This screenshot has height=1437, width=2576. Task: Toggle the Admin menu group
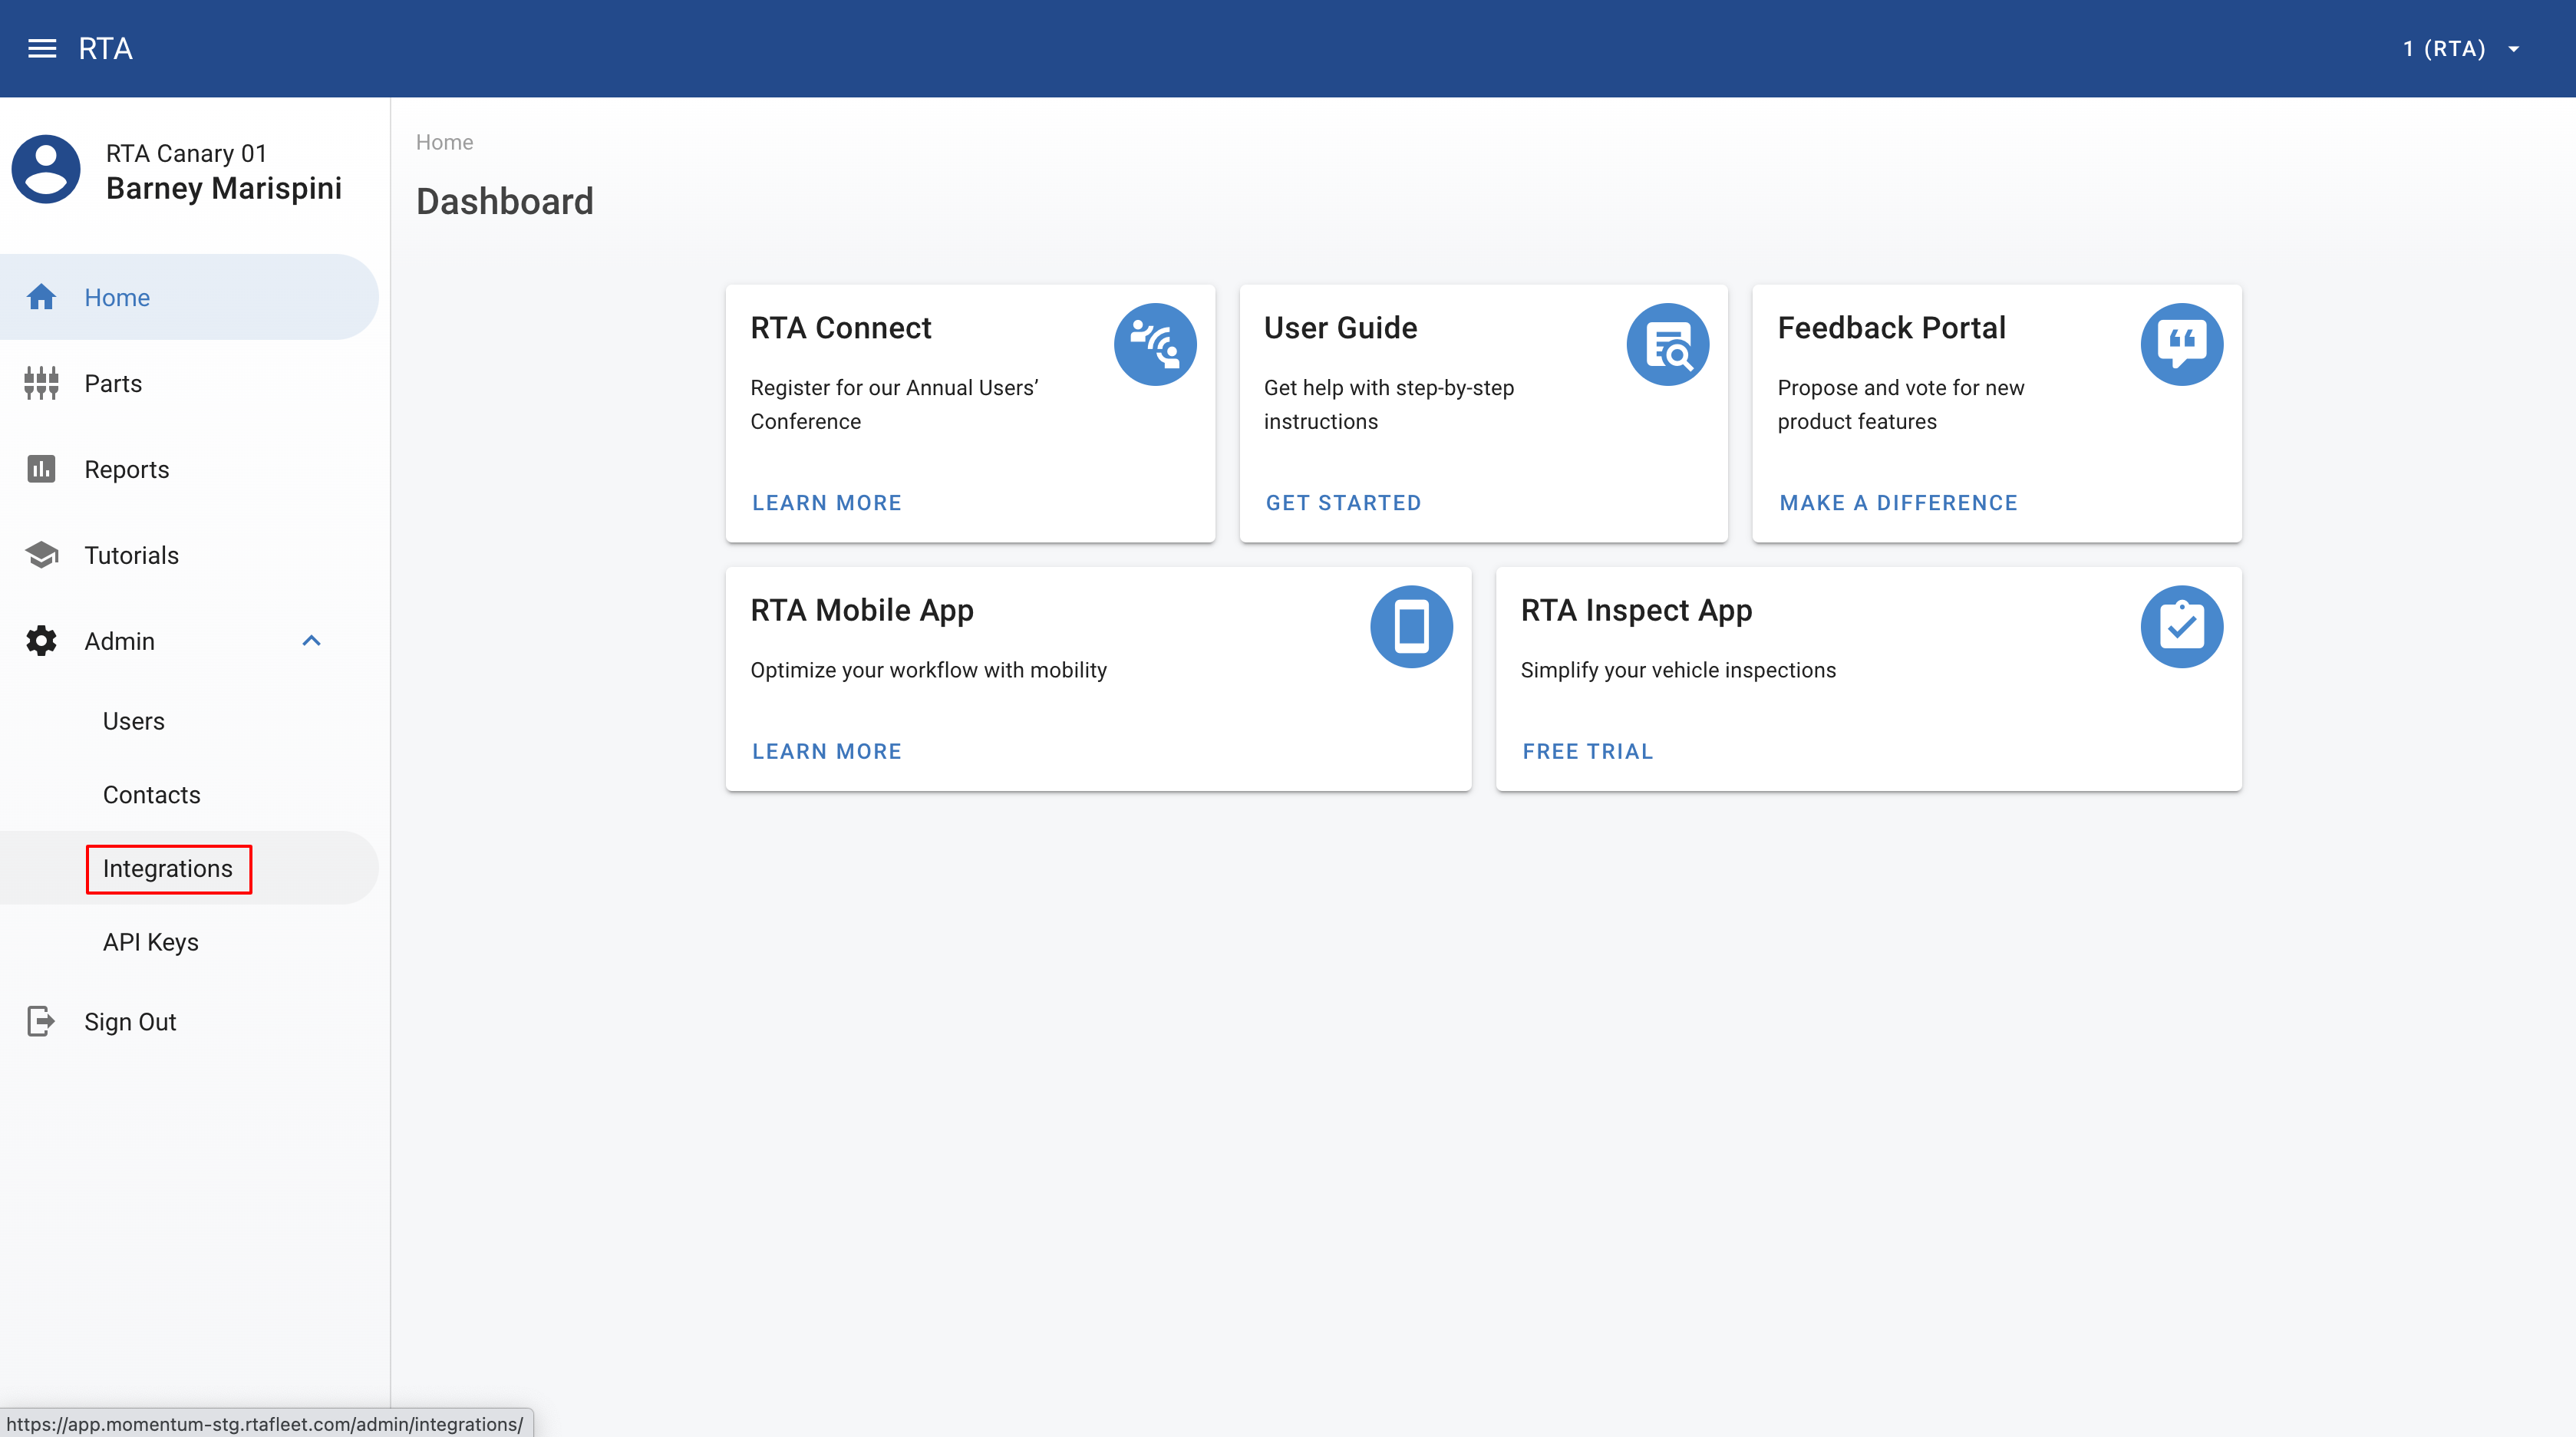point(120,641)
